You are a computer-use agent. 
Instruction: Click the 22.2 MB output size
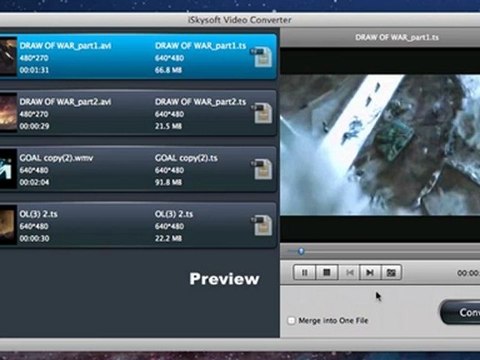[x=168, y=238]
